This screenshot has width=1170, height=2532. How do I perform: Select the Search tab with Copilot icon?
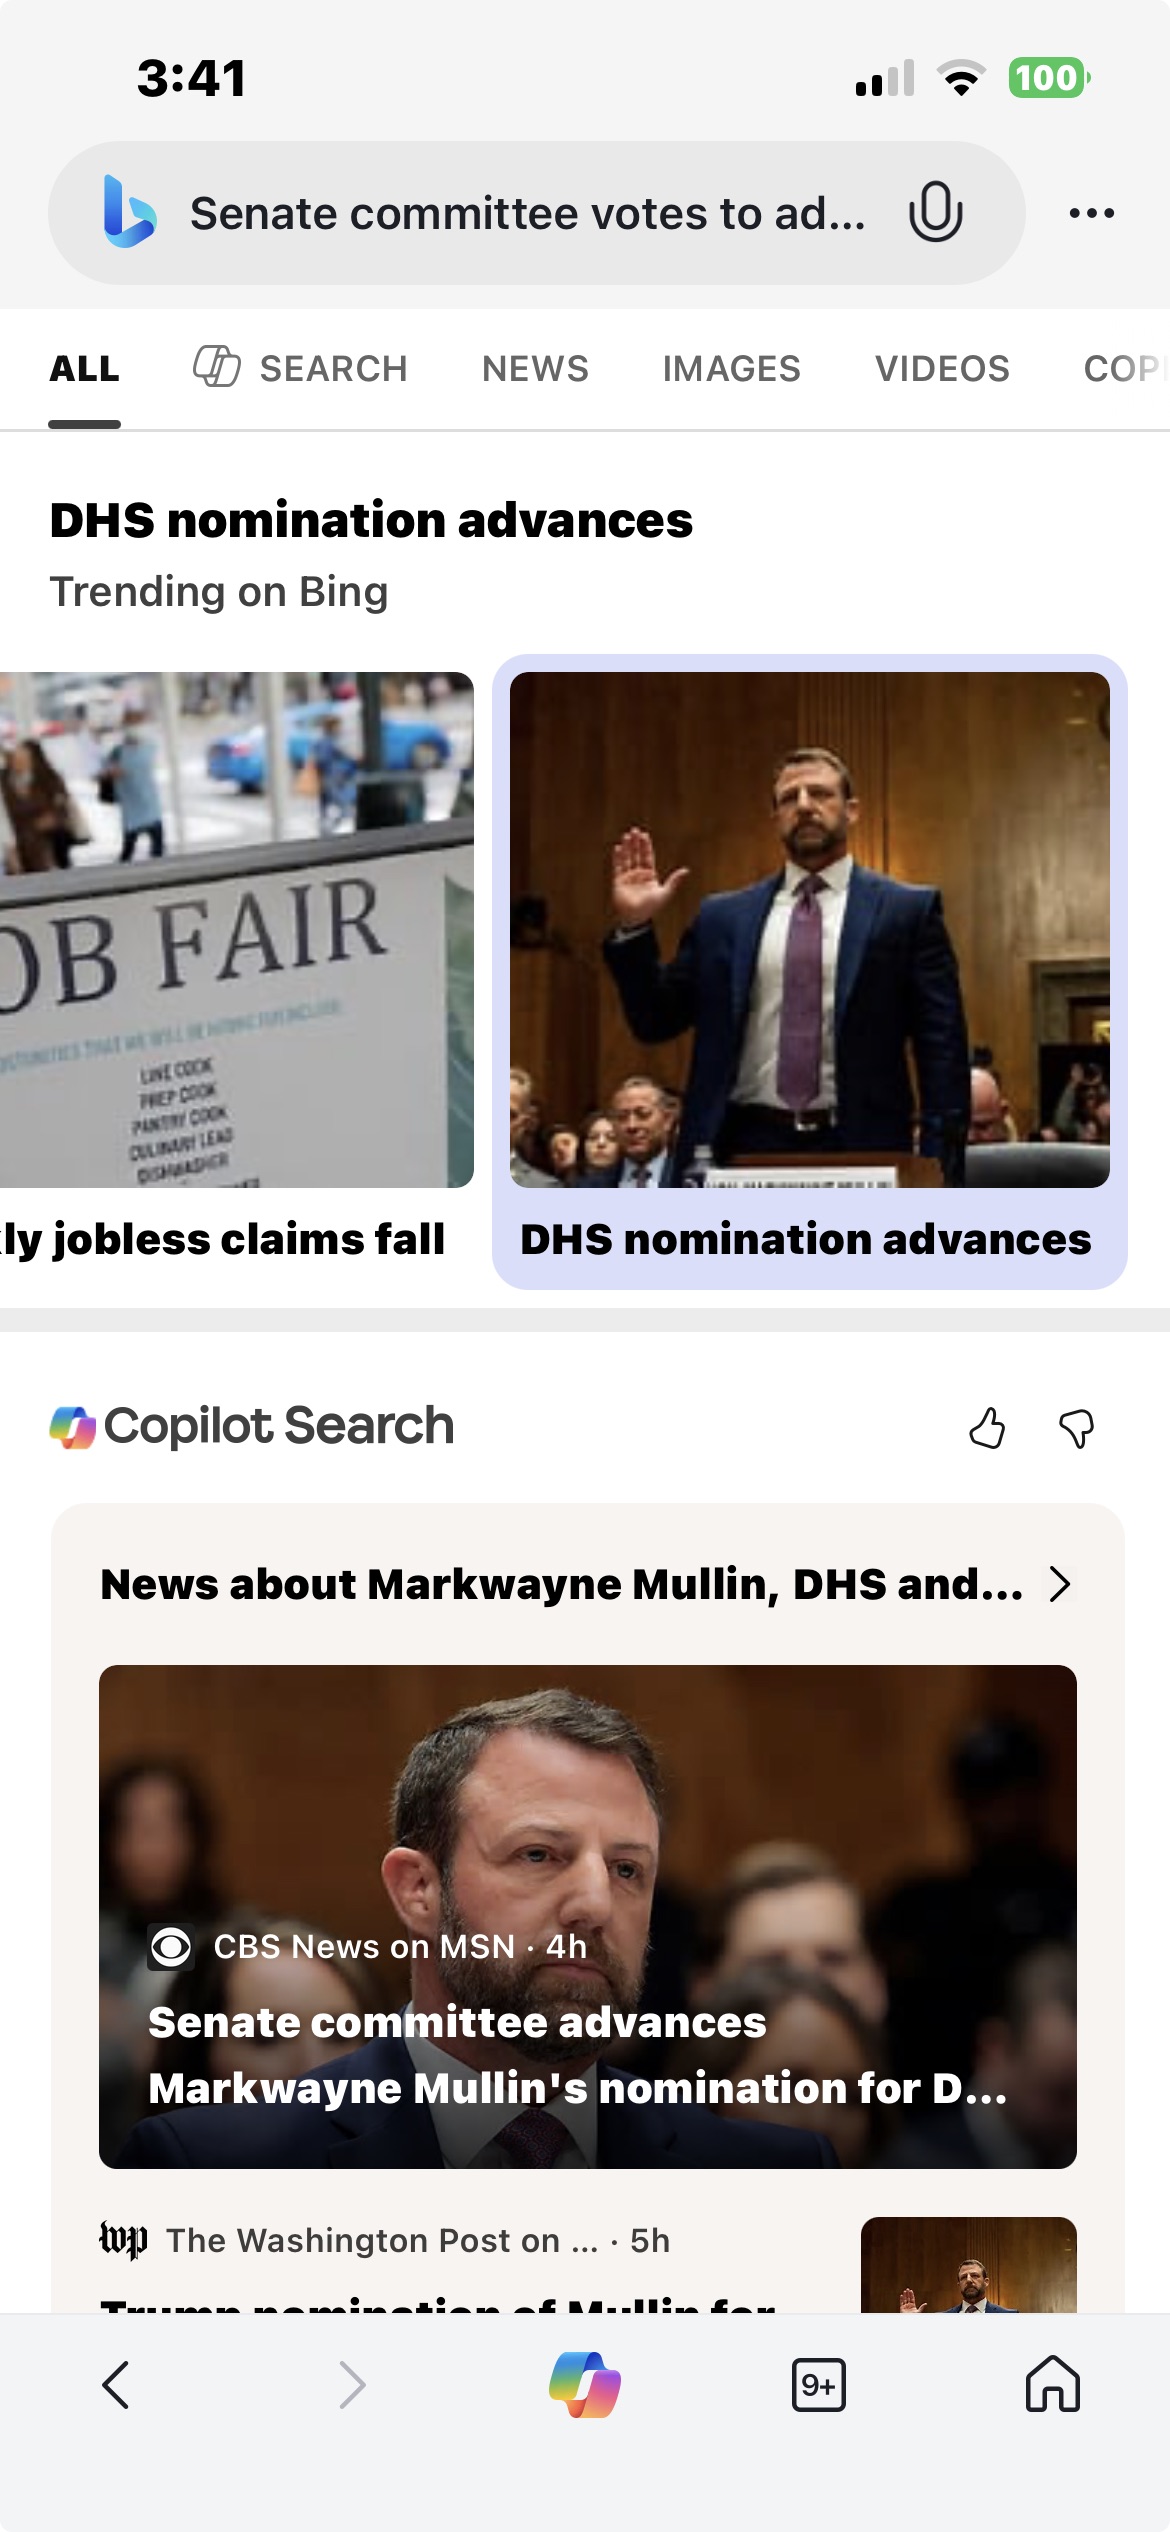pos(300,369)
